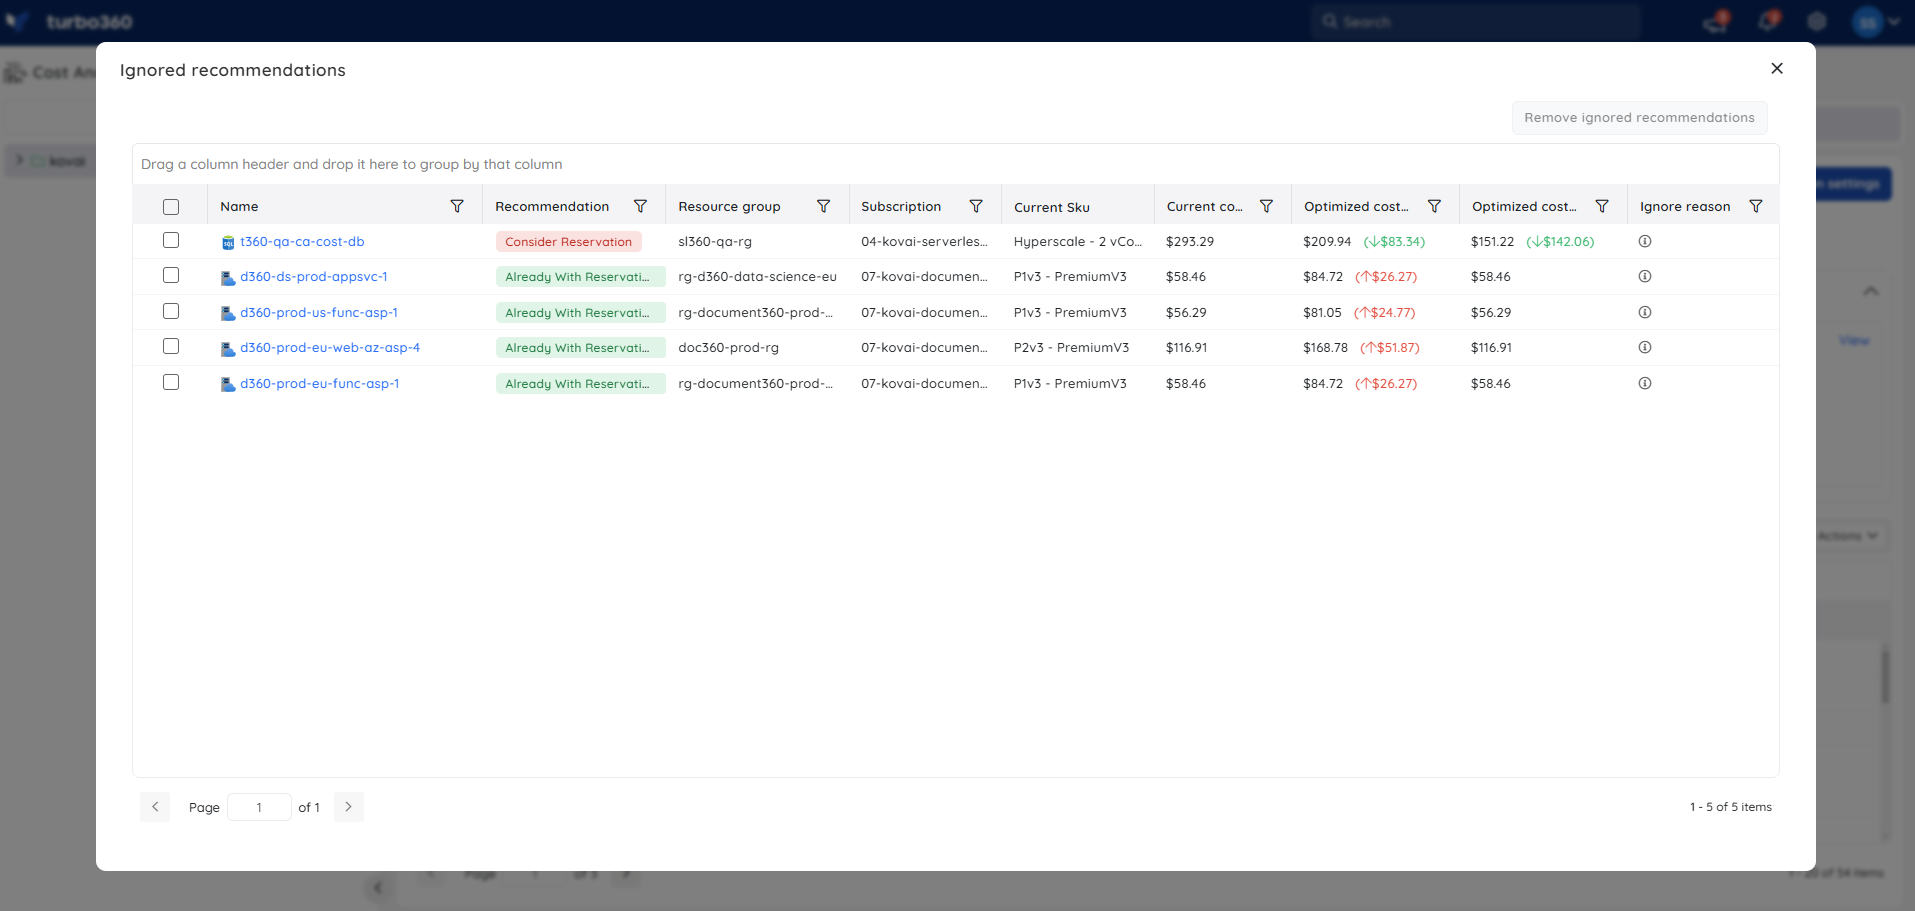Go to the next page of results
Viewport: 1915px width, 911px height.
pyautogui.click(x=348, y=807)
